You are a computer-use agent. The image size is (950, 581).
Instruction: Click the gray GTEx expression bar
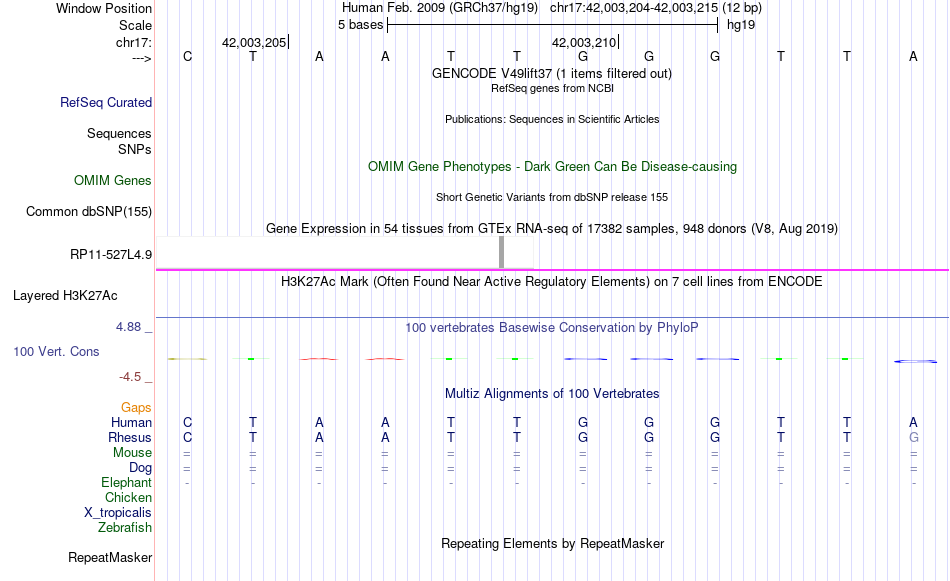(501, 252)
